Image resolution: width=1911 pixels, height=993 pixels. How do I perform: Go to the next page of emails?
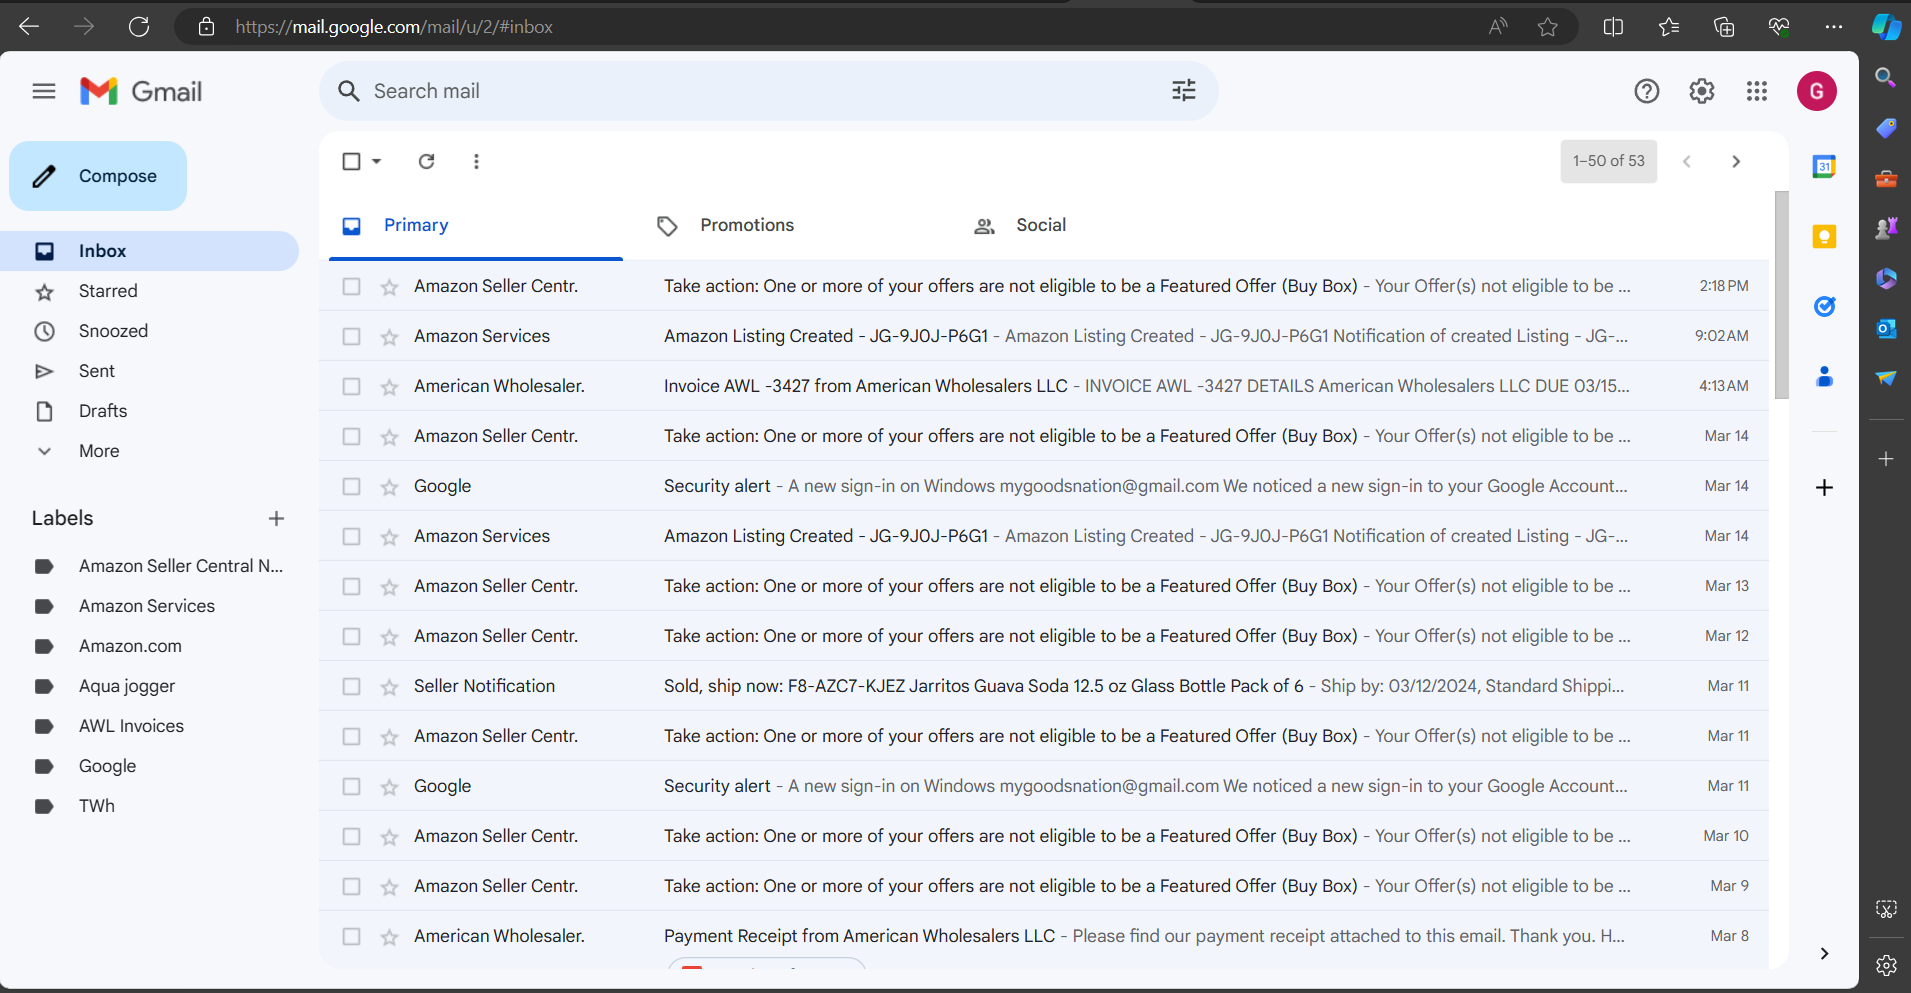(x=1736, y=161)
